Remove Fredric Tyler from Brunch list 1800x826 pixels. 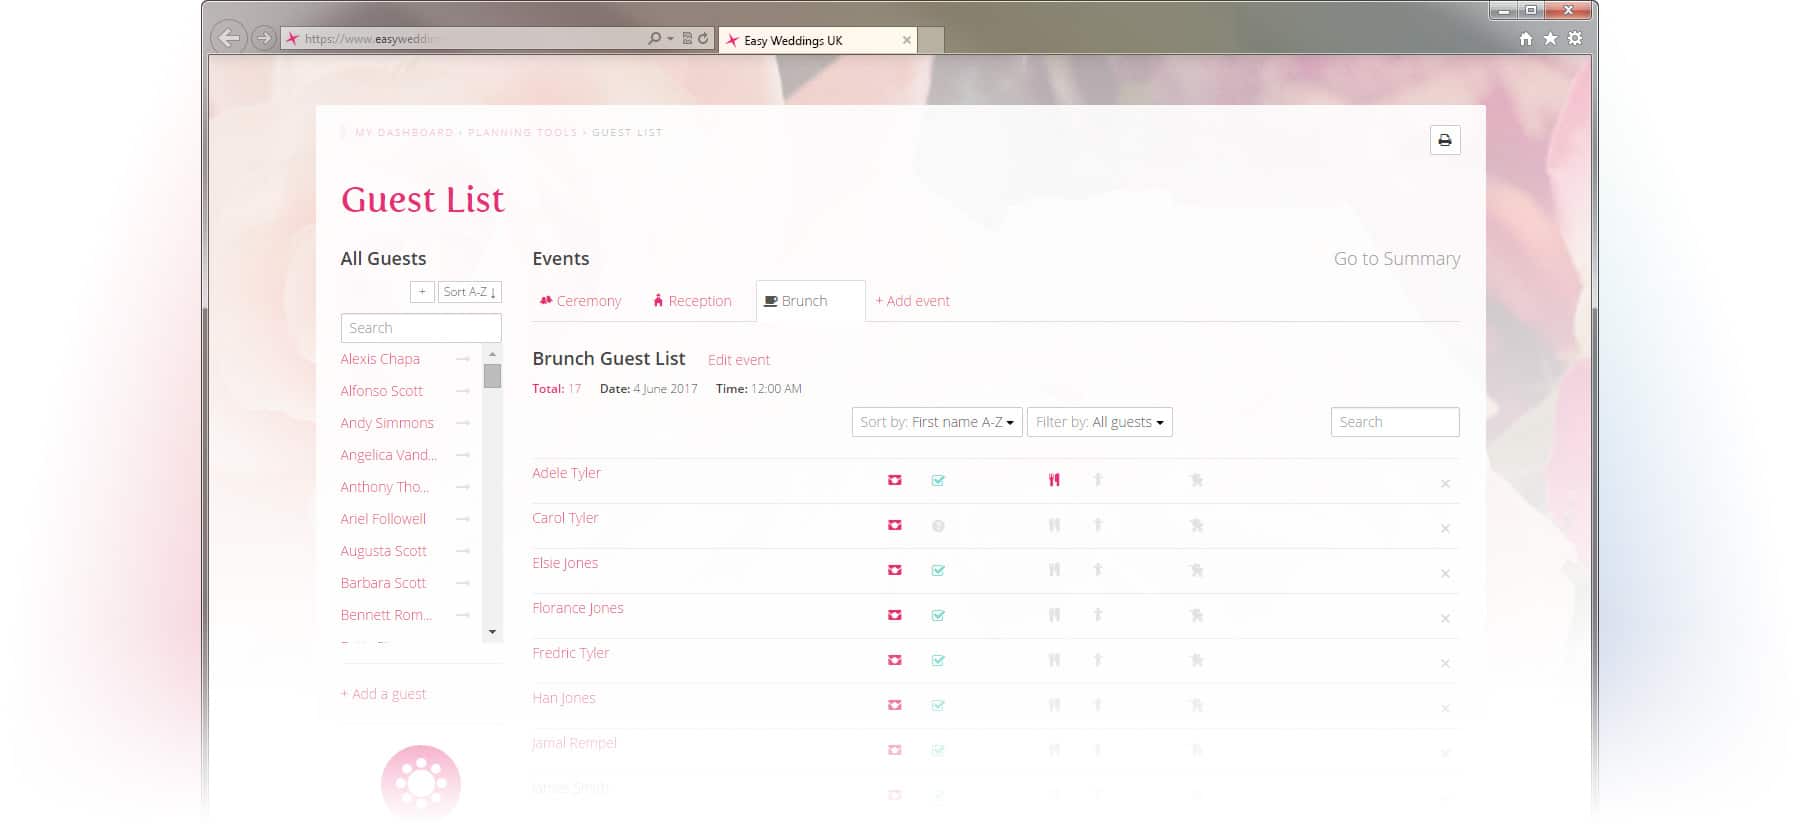(x=1445, y=664)
